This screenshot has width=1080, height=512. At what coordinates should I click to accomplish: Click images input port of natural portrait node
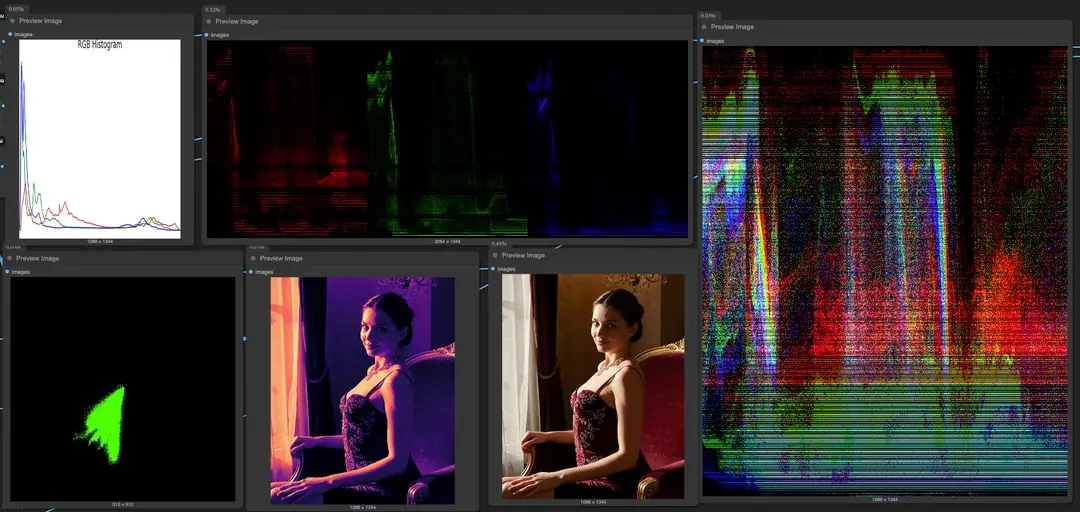(492, 269)
